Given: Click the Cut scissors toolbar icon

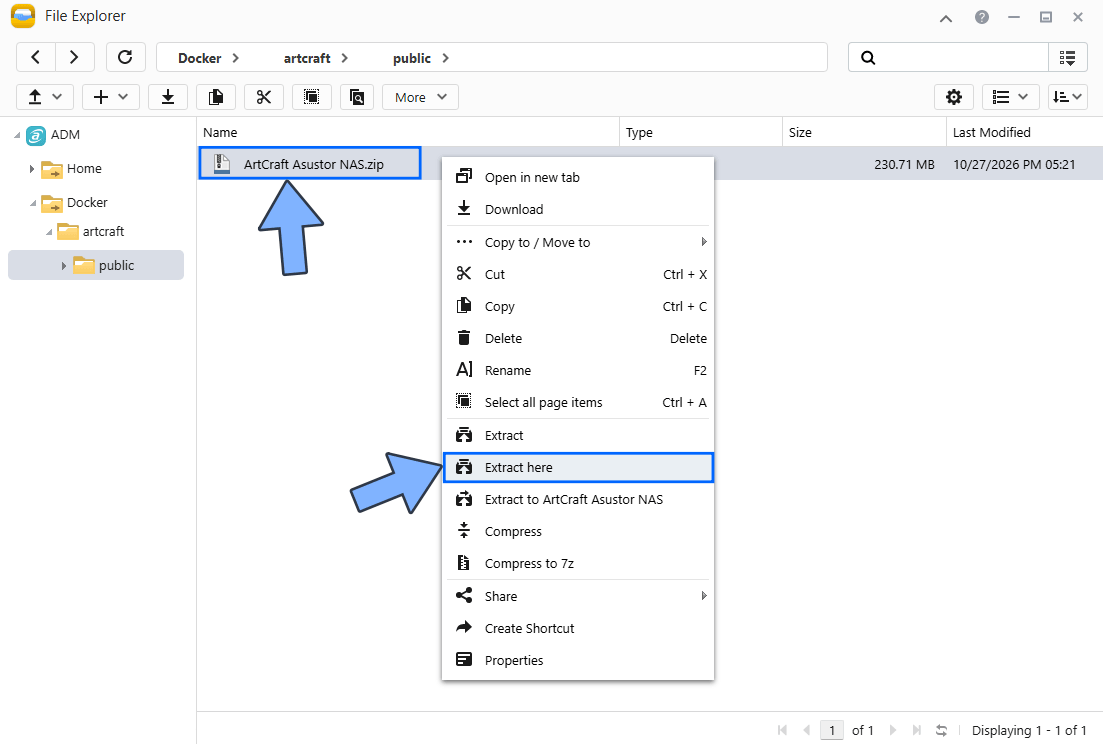Looking at the screenshot, I should [264, 97].
